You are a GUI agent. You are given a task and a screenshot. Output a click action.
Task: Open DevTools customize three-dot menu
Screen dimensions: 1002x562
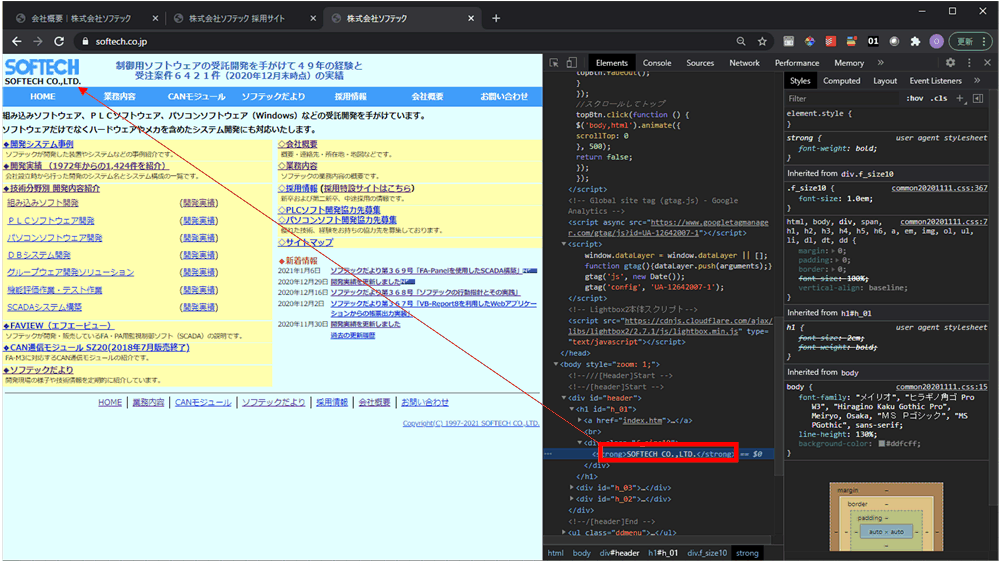[969, 63]
